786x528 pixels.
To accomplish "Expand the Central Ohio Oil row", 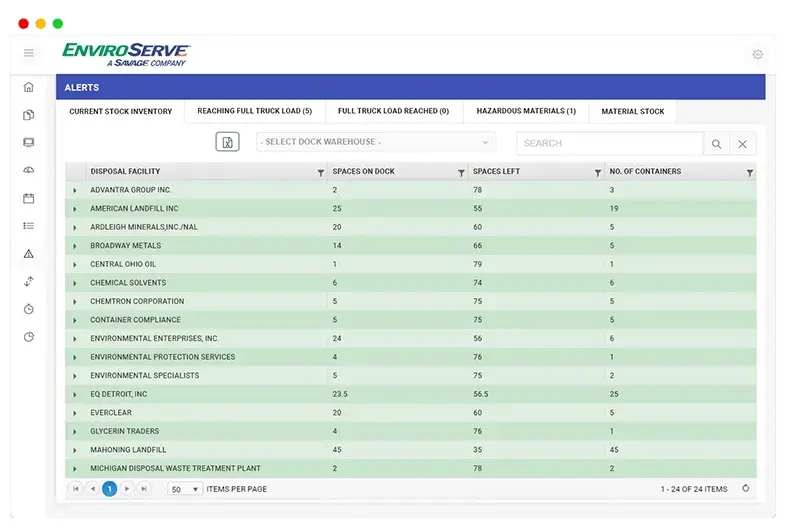I will (75, 265).
